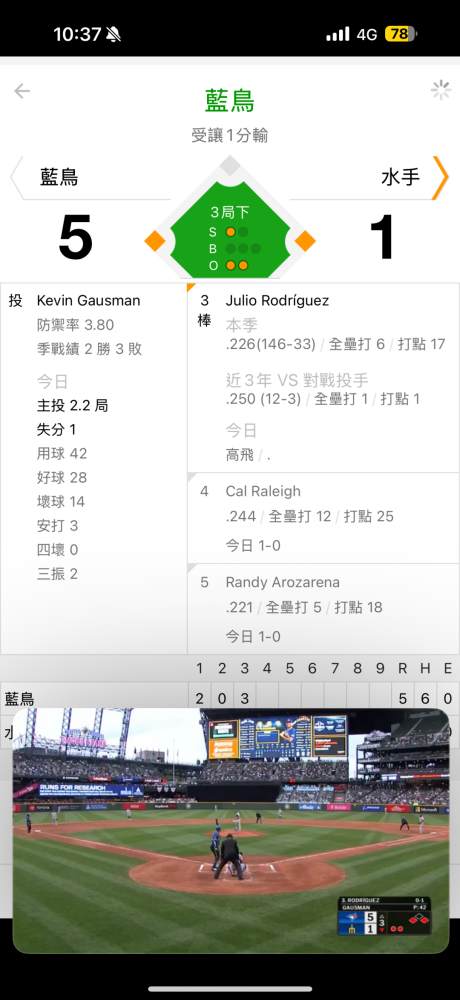Tap the orange third base diamond
Image resolution: width=460 pixels, height=1000 pixels.
coord(155,241)
